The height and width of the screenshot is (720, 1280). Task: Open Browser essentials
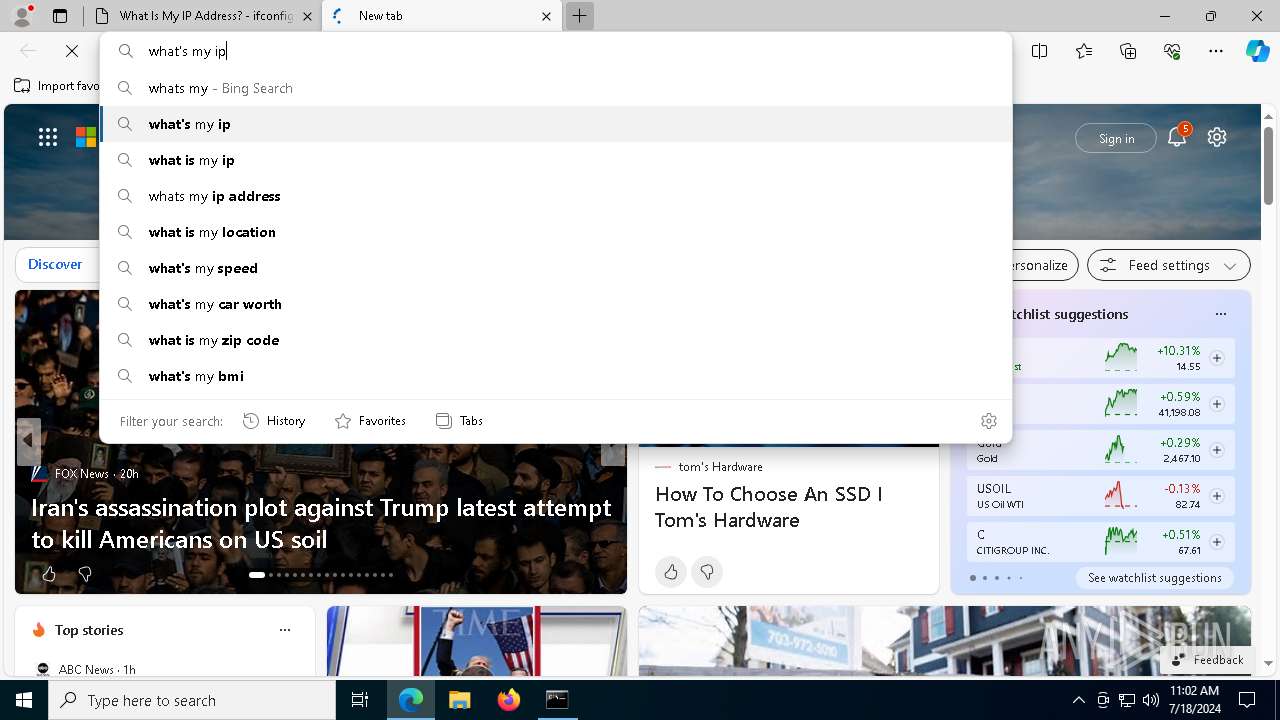point(1172,51)
